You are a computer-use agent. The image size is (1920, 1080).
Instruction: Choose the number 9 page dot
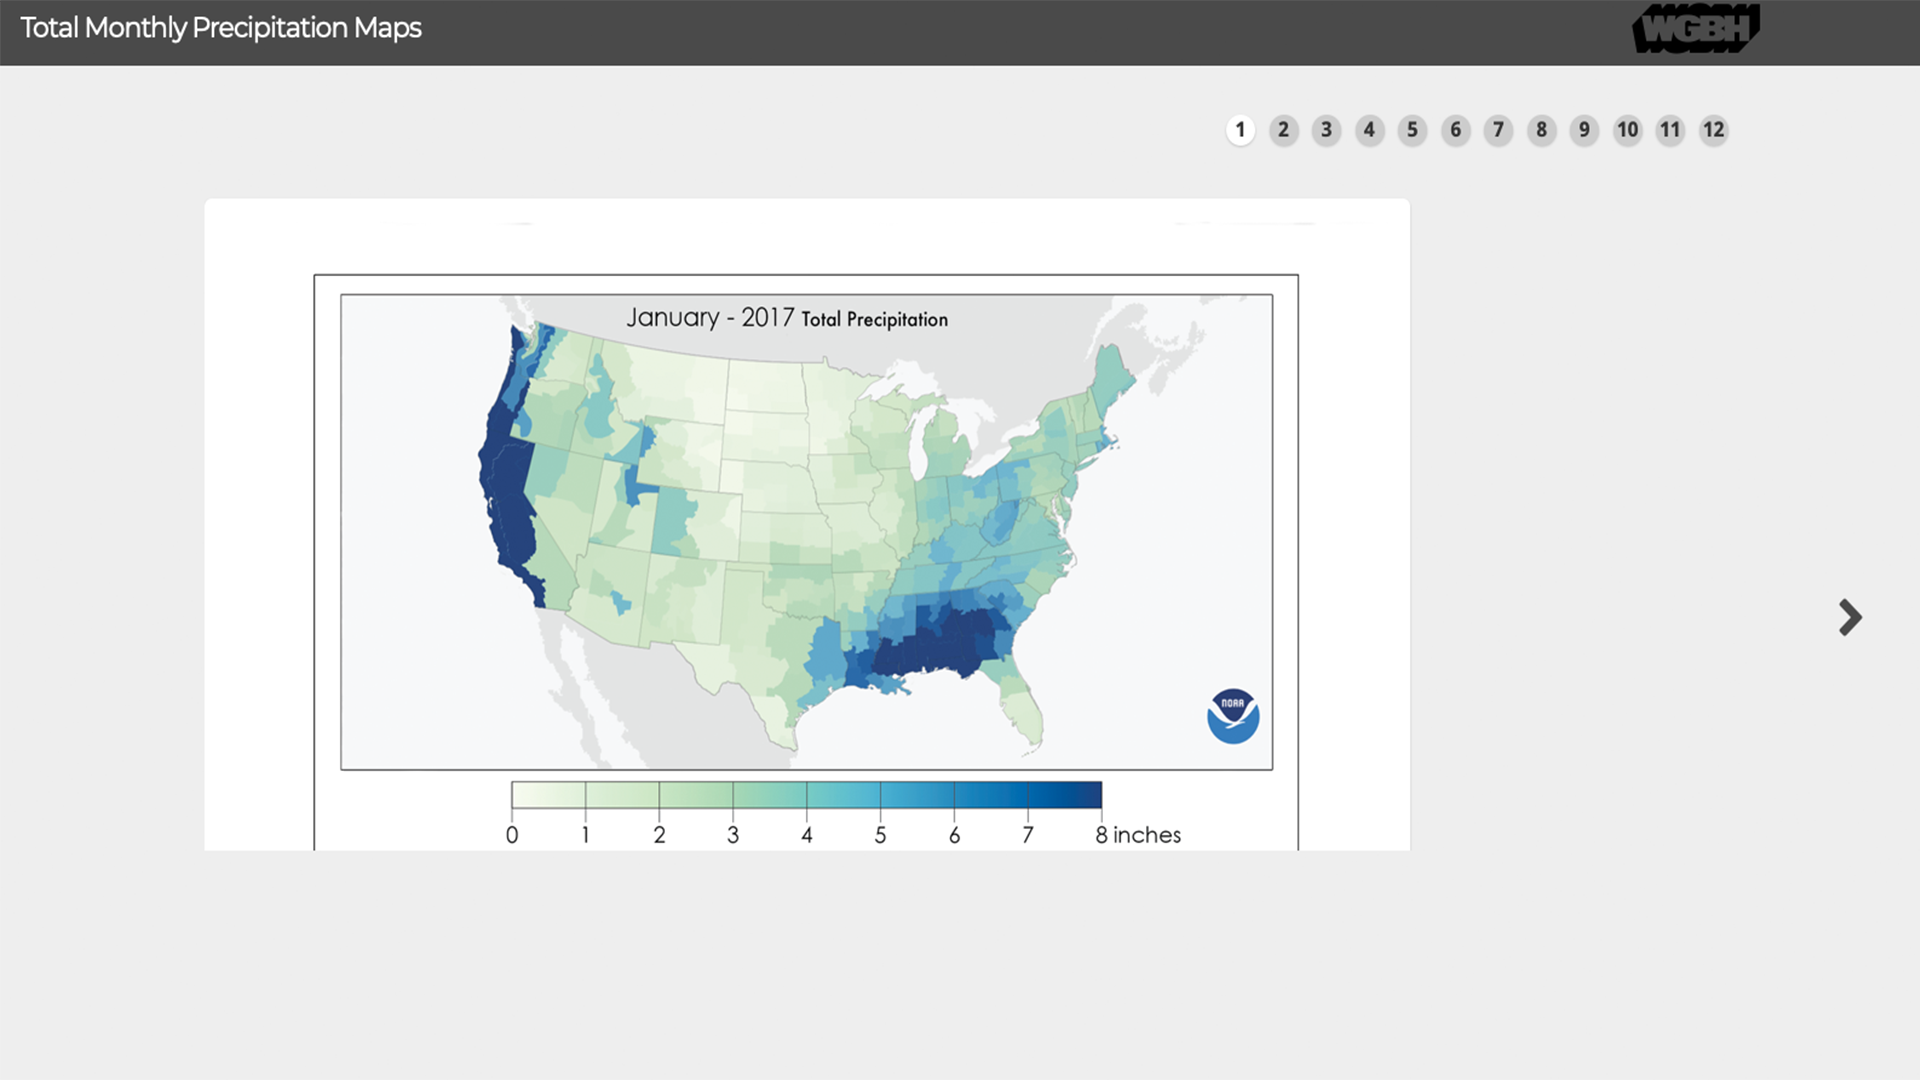click(1584, 130)
